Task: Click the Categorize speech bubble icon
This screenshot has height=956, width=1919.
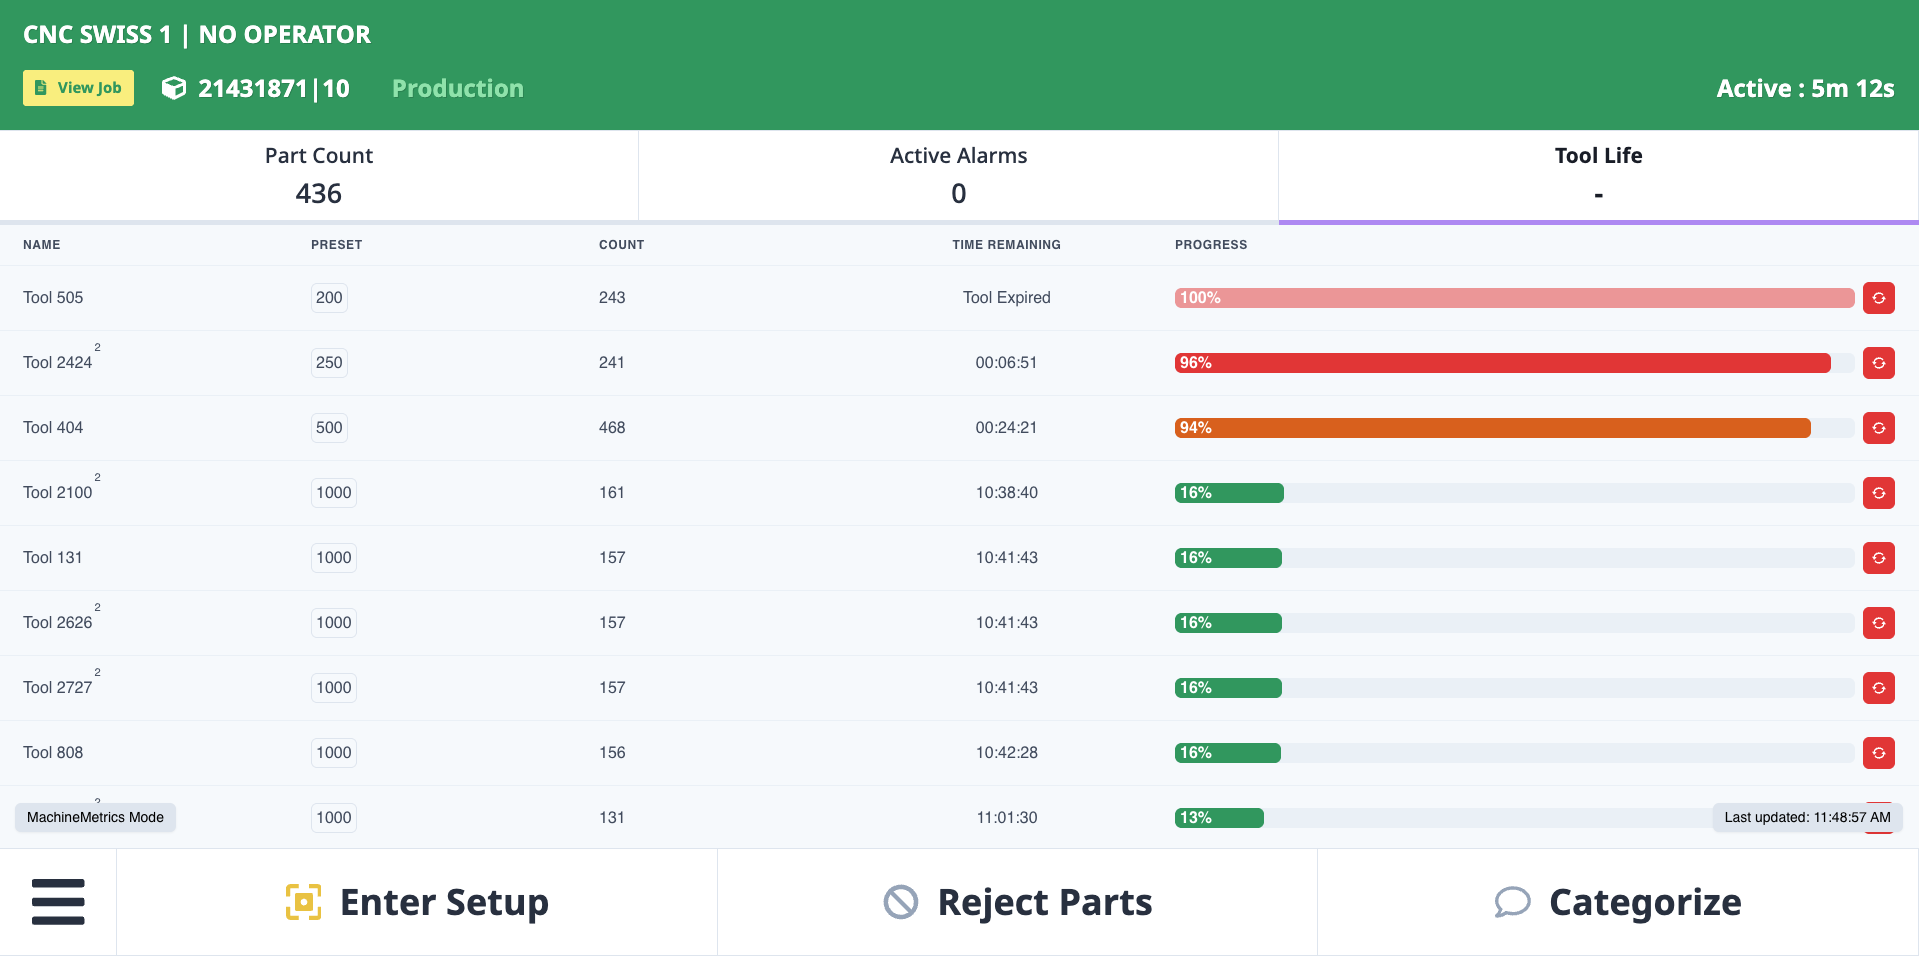Action: tap(1513, 901)
